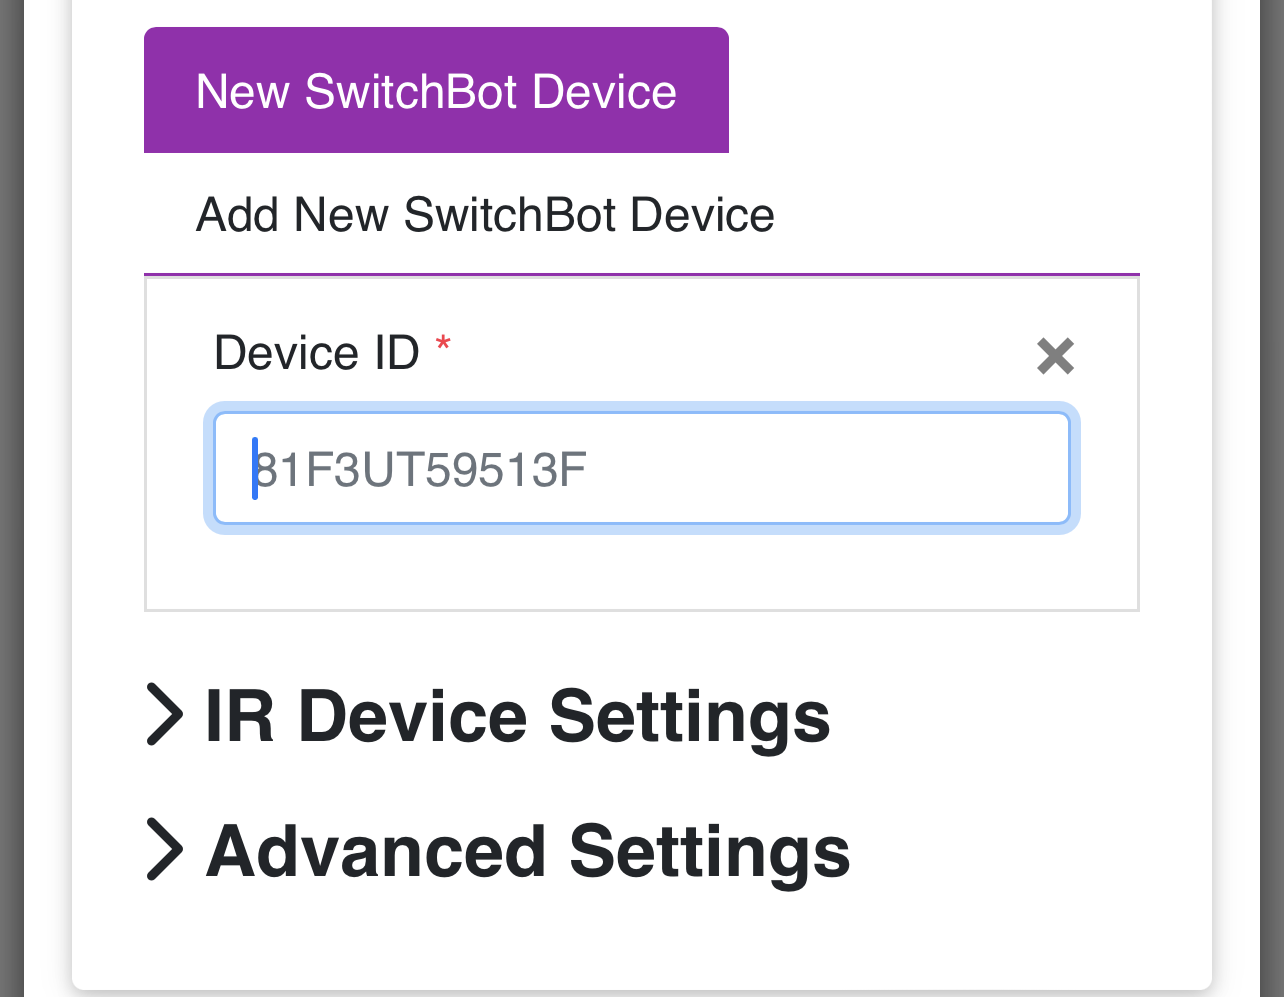Expand the Advanced Settings section
The image size is (1284, 997).
pos(527,851)
